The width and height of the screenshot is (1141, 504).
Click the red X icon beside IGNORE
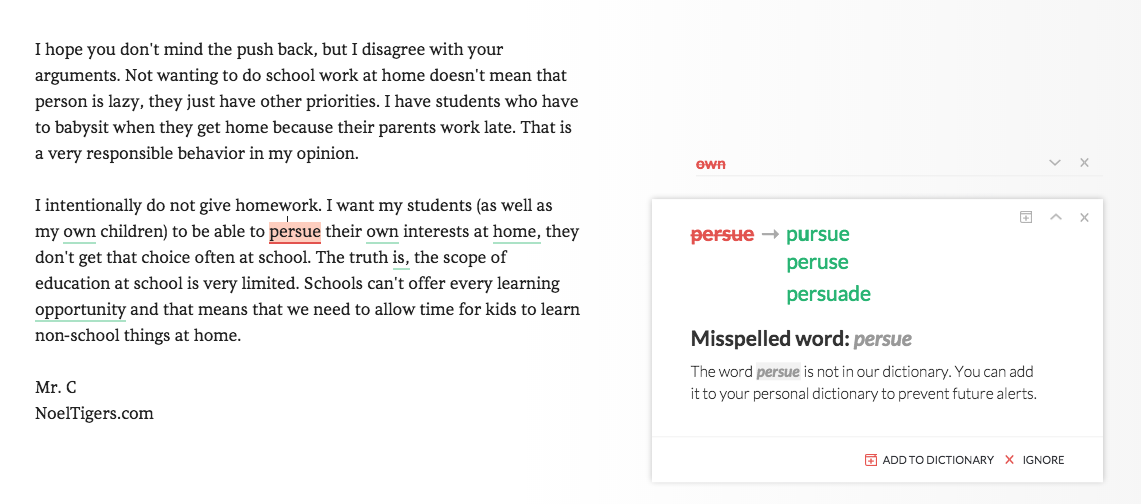click(x=1009, y=460)
